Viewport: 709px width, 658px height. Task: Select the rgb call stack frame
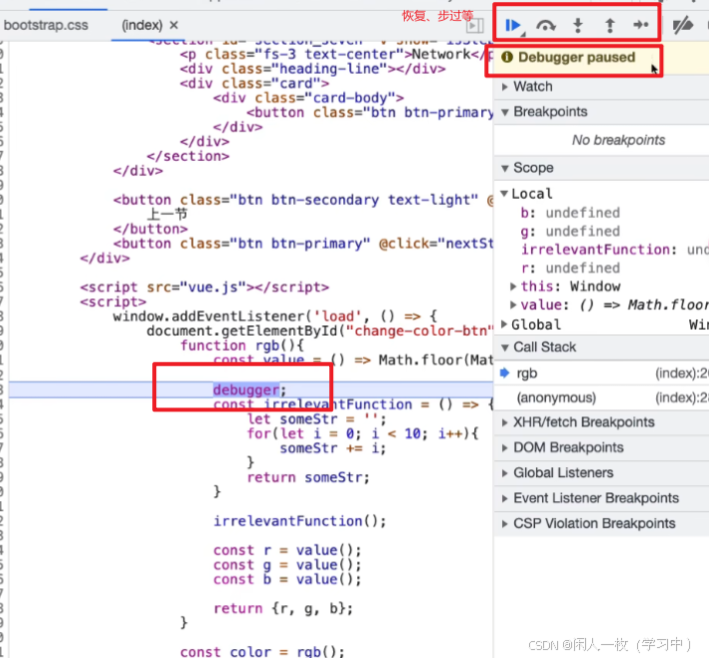pos(601,374)
